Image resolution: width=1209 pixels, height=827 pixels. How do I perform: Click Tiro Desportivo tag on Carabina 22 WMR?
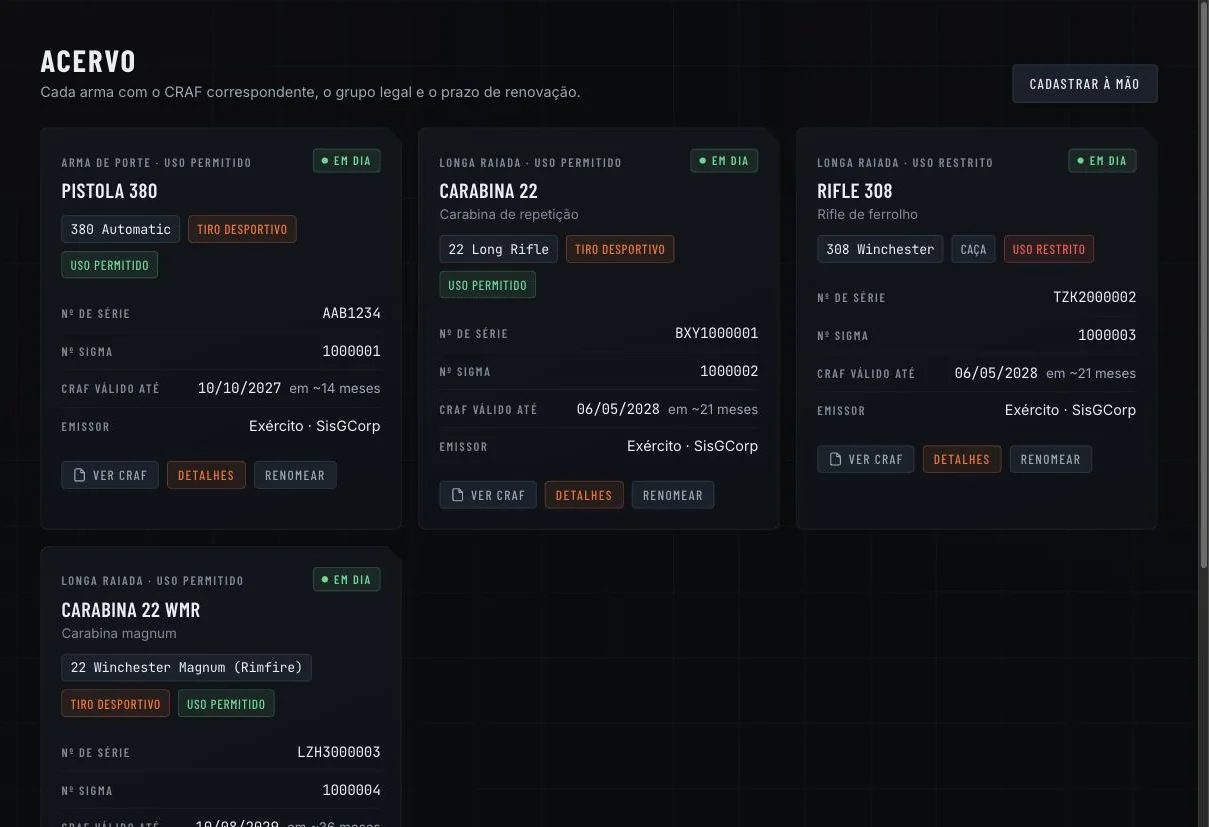pos(115,704)
